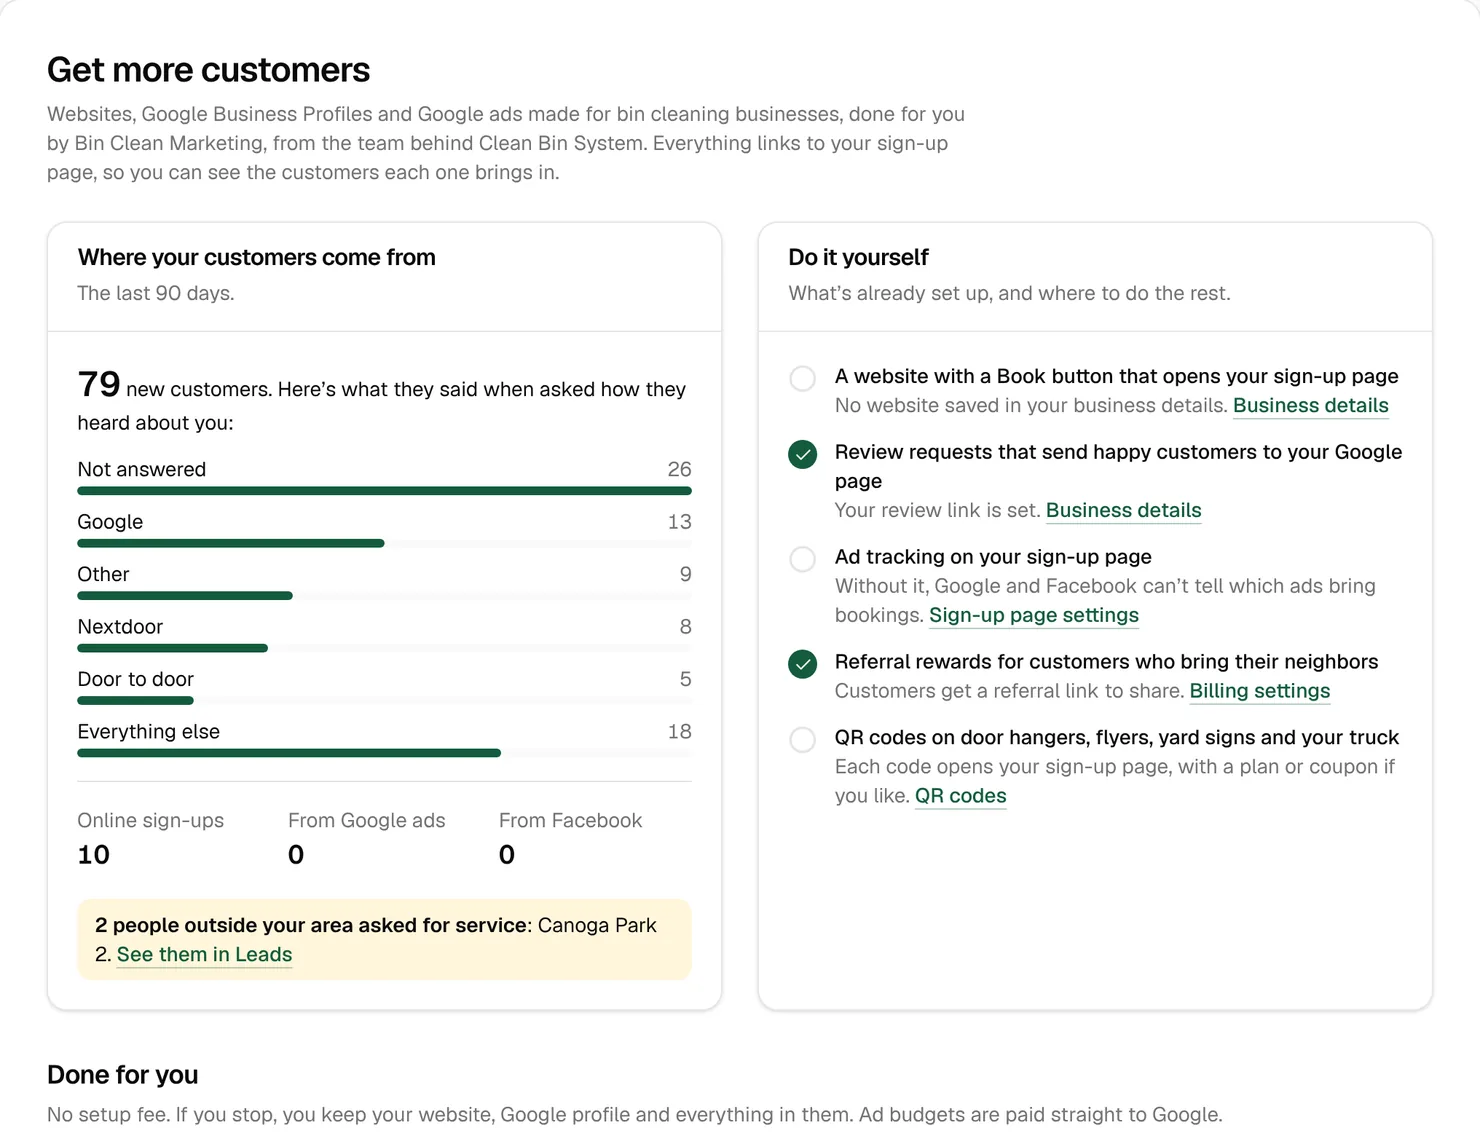Click the Done for you heading
Image resolution: width=1480 pixels, height=1136 pixels.
[x=122, y=1075]
